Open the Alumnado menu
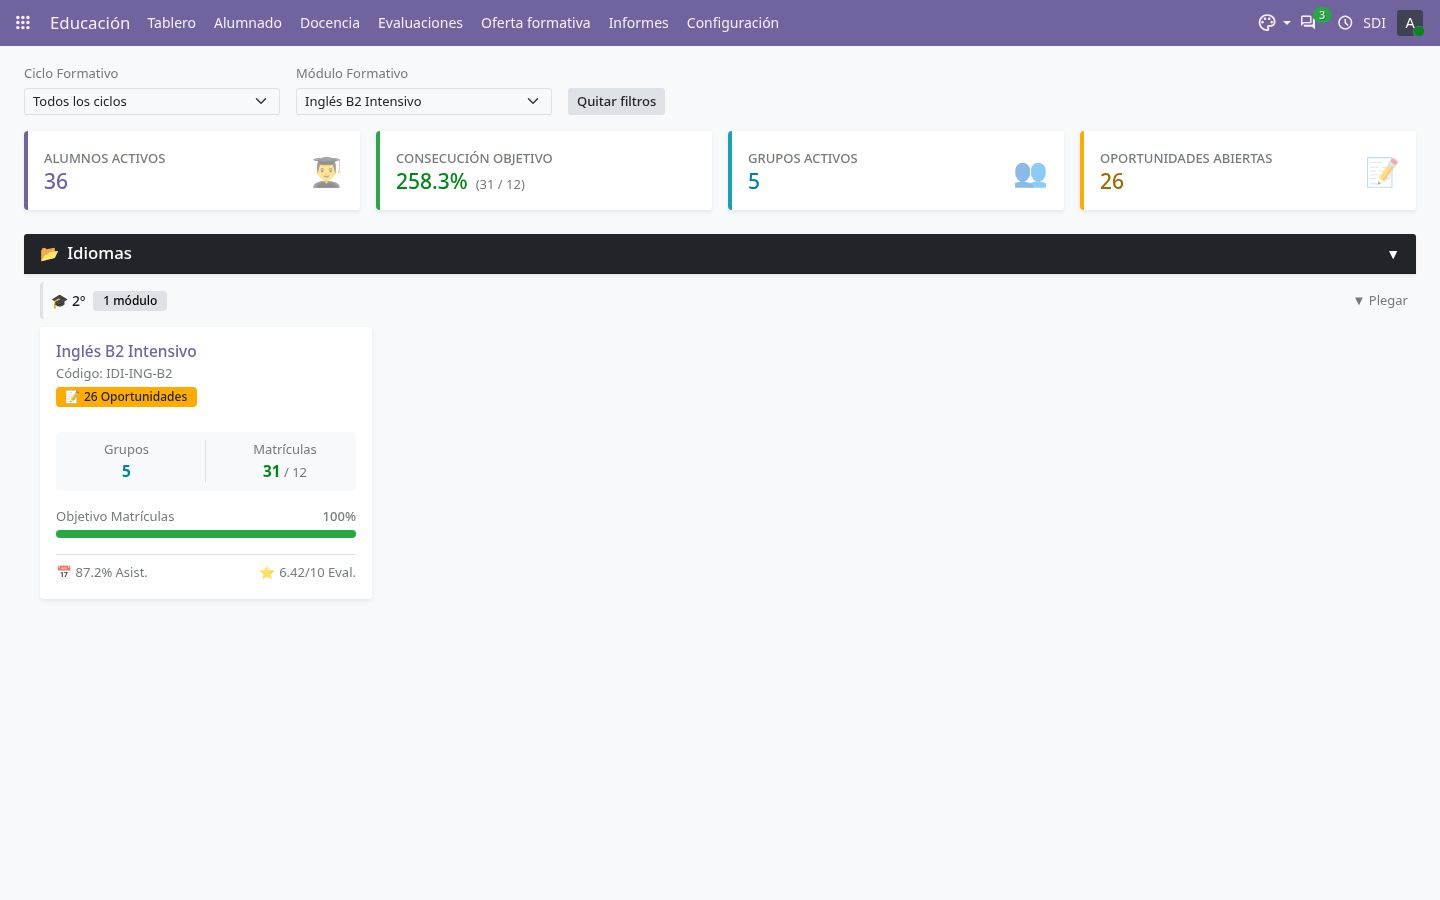Viewport: 1440px width, 900px height. [248, 22]
